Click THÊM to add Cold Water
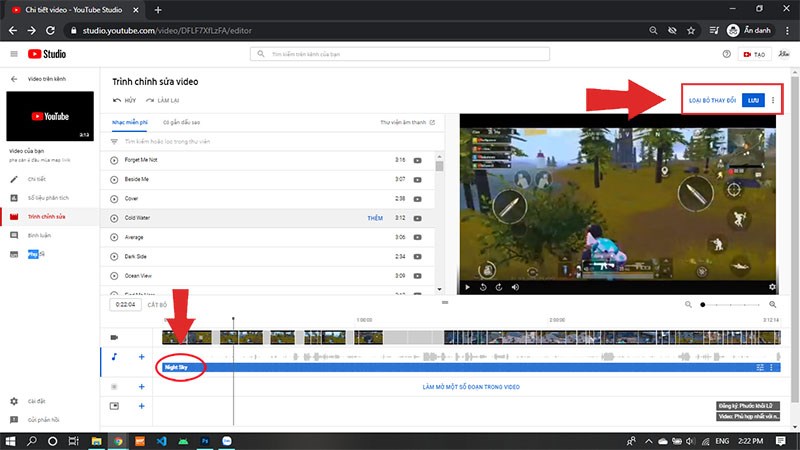This screenshot has width=800, height=450. [x=375, y=218]
